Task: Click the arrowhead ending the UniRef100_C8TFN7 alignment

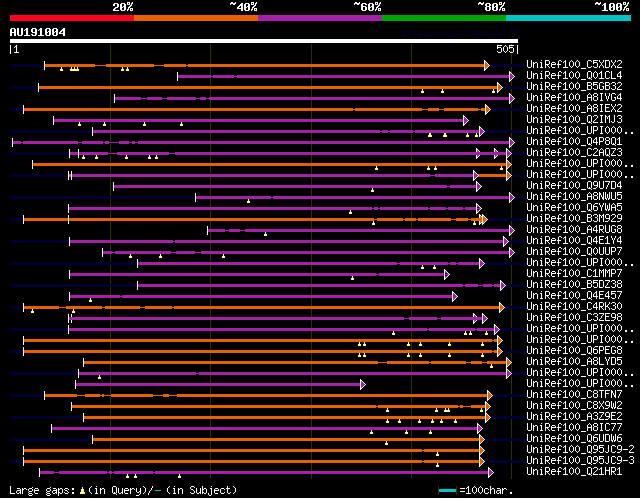Action: coord(490,396)
